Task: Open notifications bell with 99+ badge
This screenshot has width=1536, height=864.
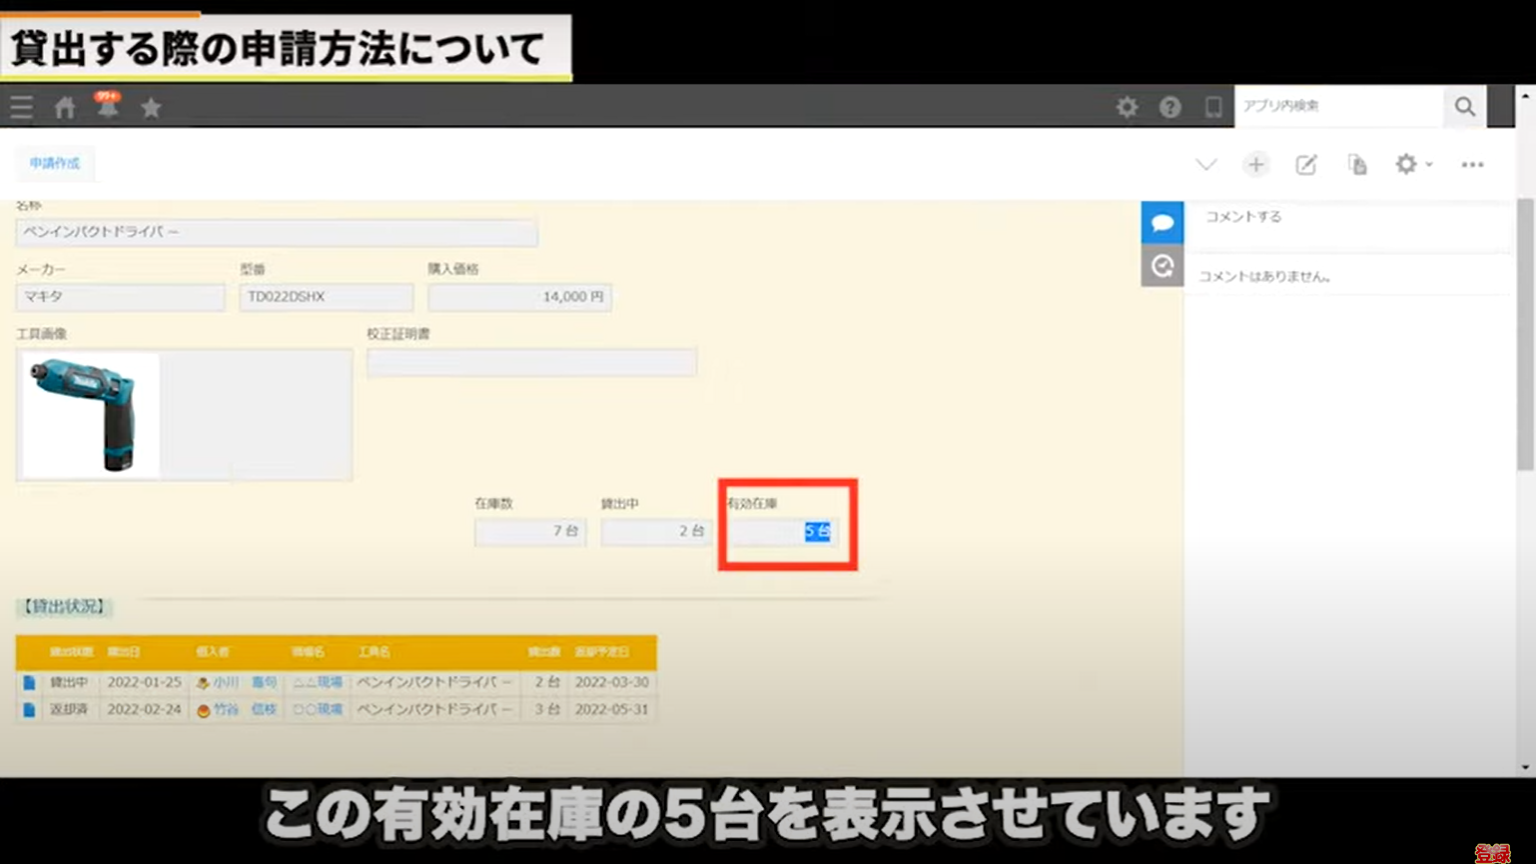Action: tap(107, 106)
